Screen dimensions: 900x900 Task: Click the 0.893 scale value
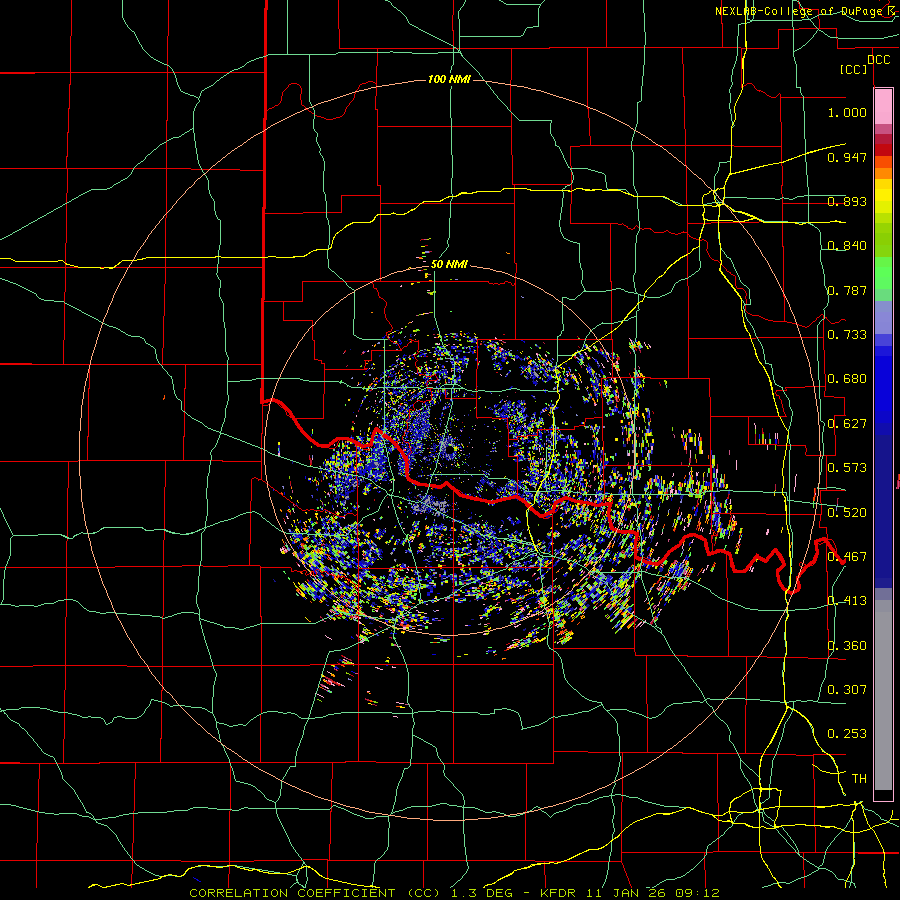(x=847, y=201)
